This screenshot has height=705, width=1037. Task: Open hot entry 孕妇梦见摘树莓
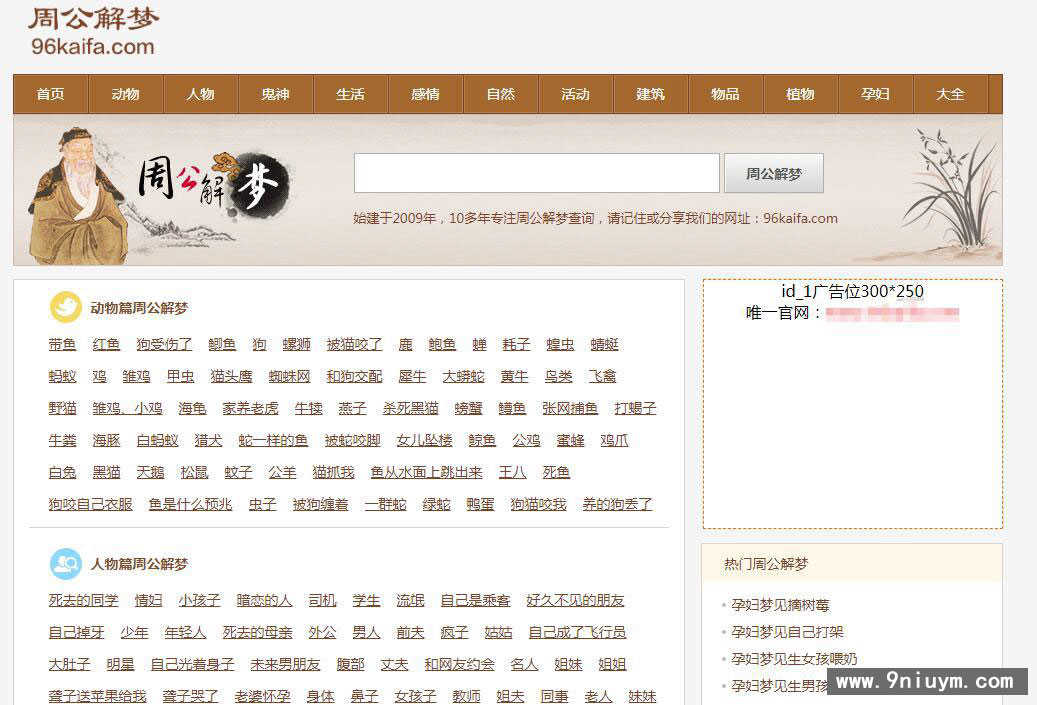pos(780,605)
